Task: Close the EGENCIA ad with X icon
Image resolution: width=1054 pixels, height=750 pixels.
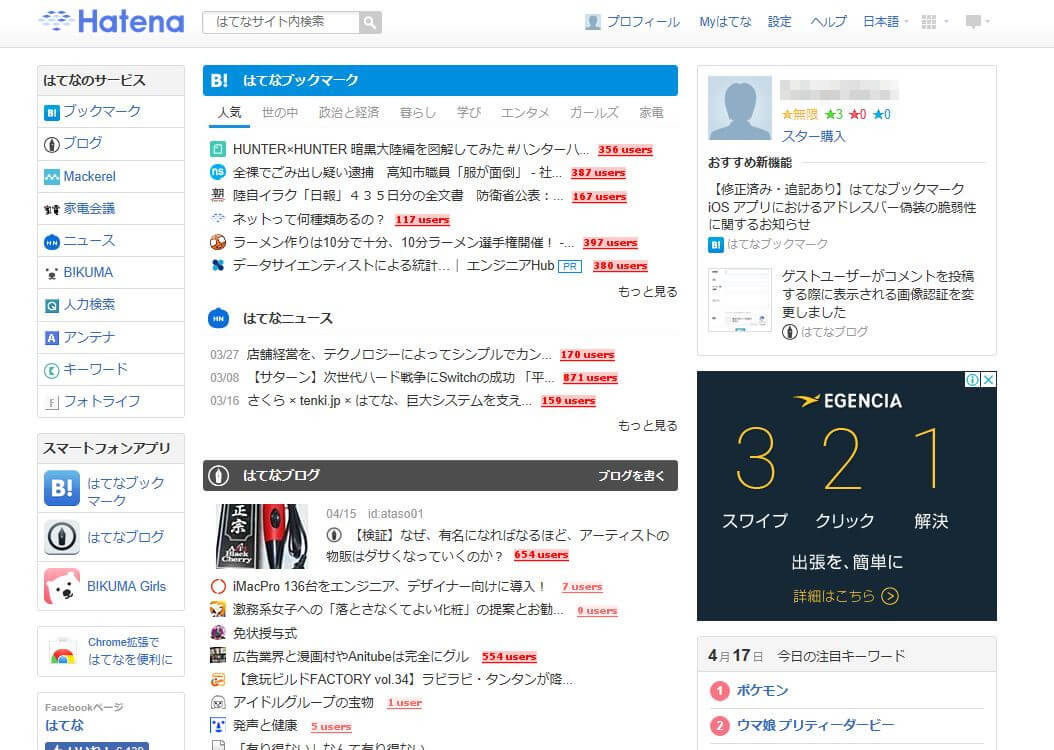Action: pos(989,380)
